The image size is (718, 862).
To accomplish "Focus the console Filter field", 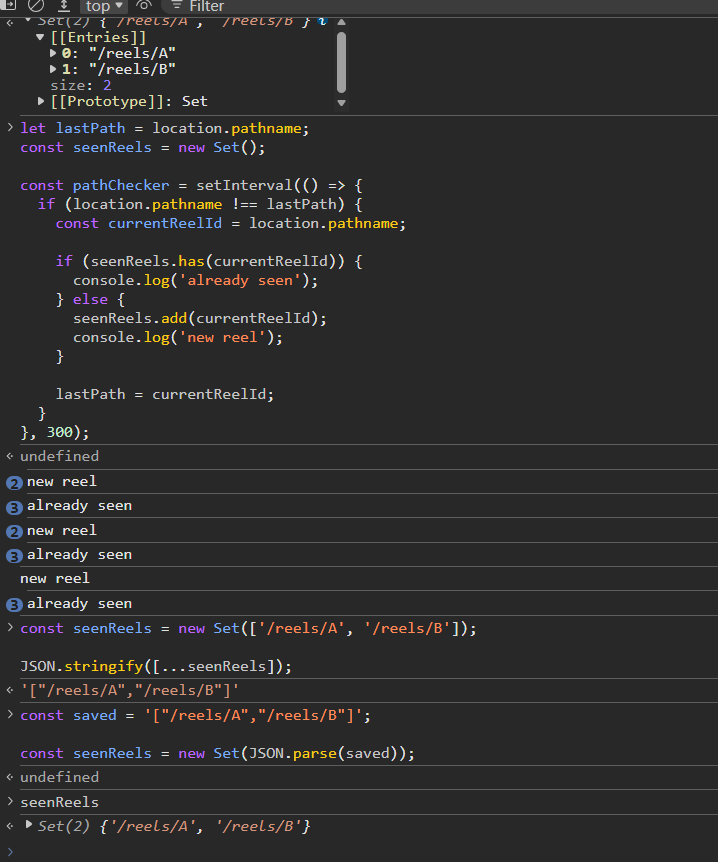I will click(206, 6).
